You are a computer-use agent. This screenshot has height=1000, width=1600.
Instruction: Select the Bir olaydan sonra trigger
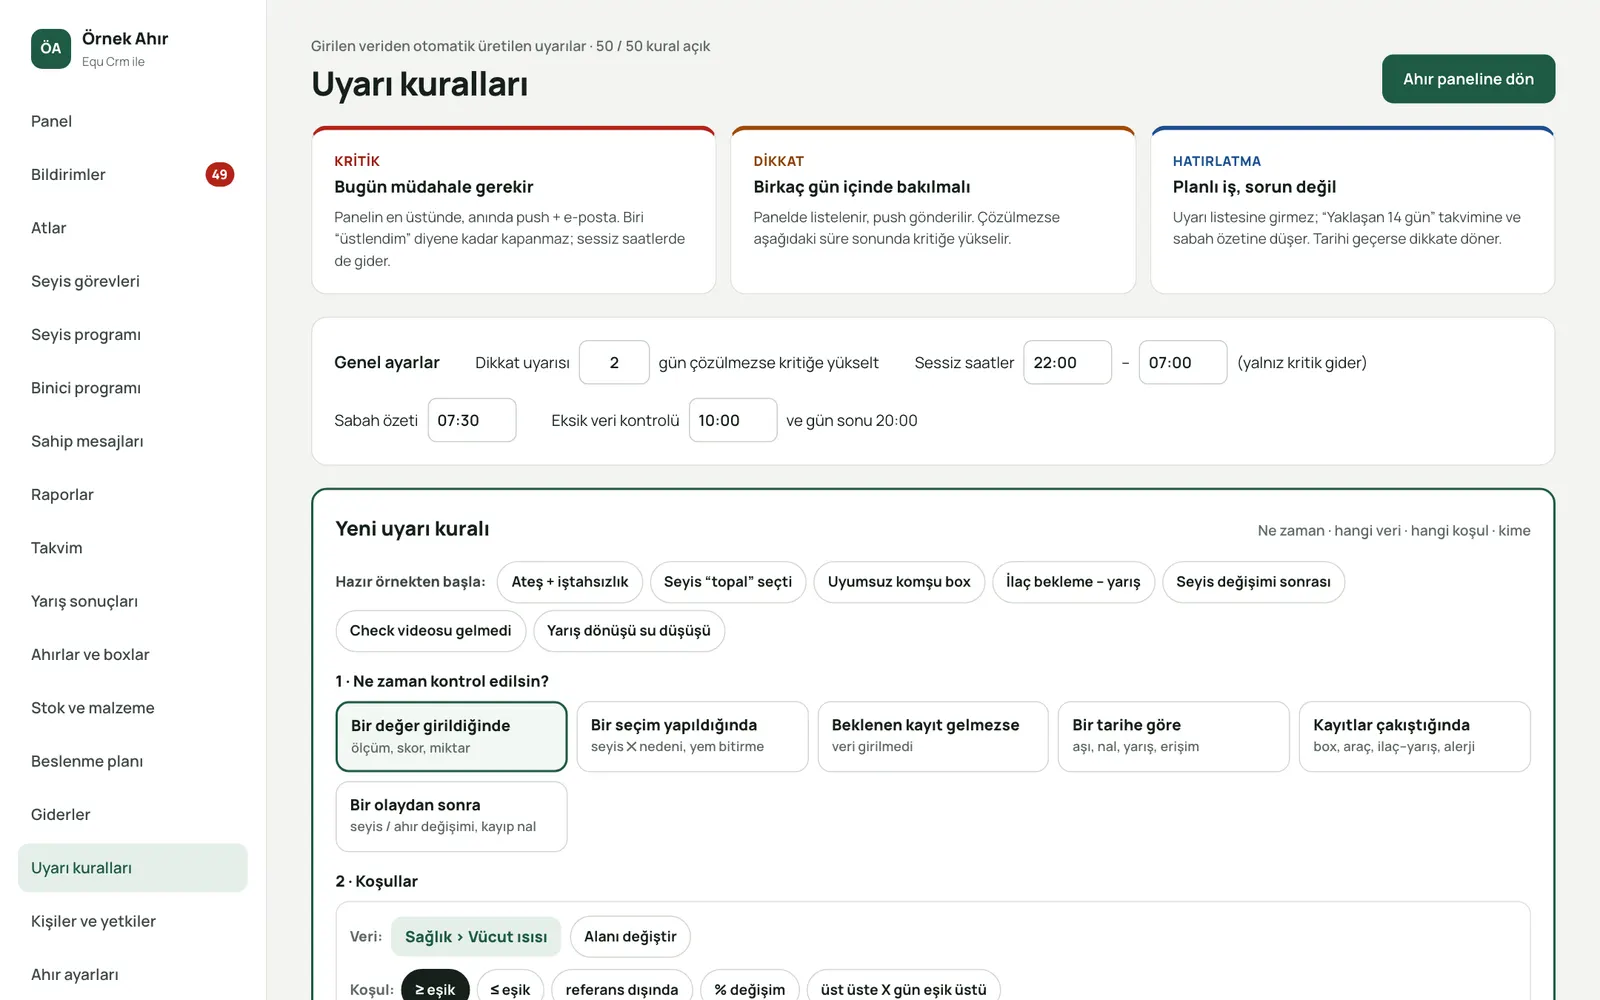(451, 816)
